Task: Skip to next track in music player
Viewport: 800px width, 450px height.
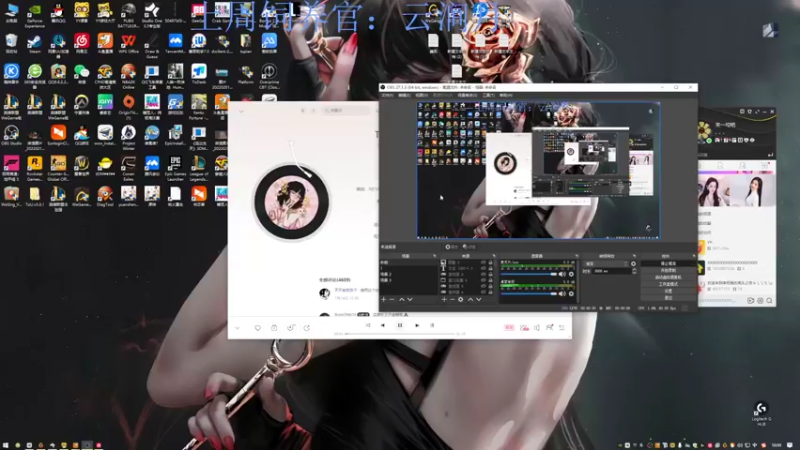Action: point(417,325)
